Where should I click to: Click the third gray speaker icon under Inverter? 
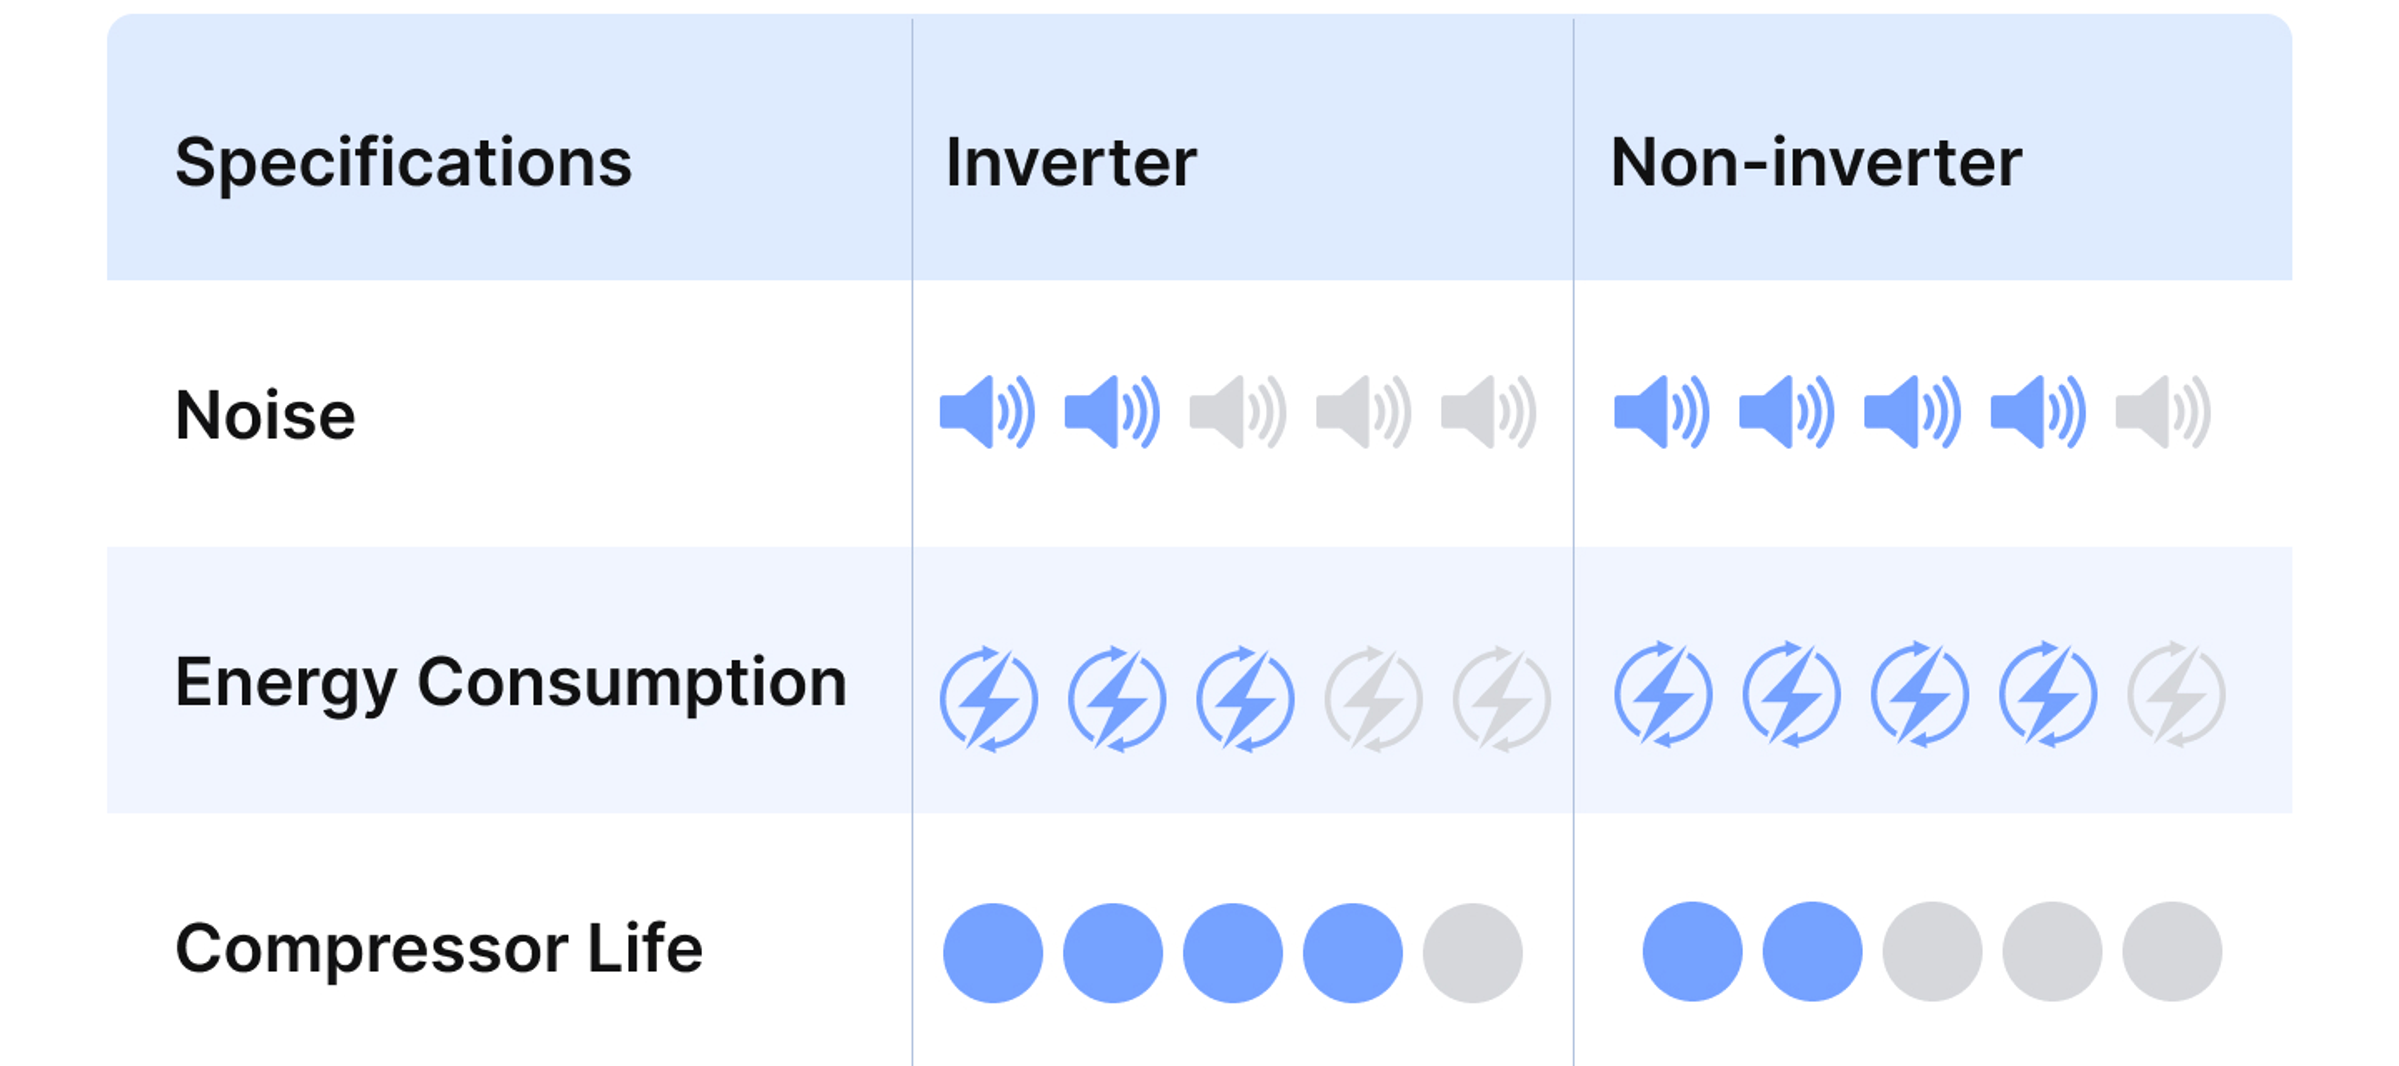(1488, 412)
